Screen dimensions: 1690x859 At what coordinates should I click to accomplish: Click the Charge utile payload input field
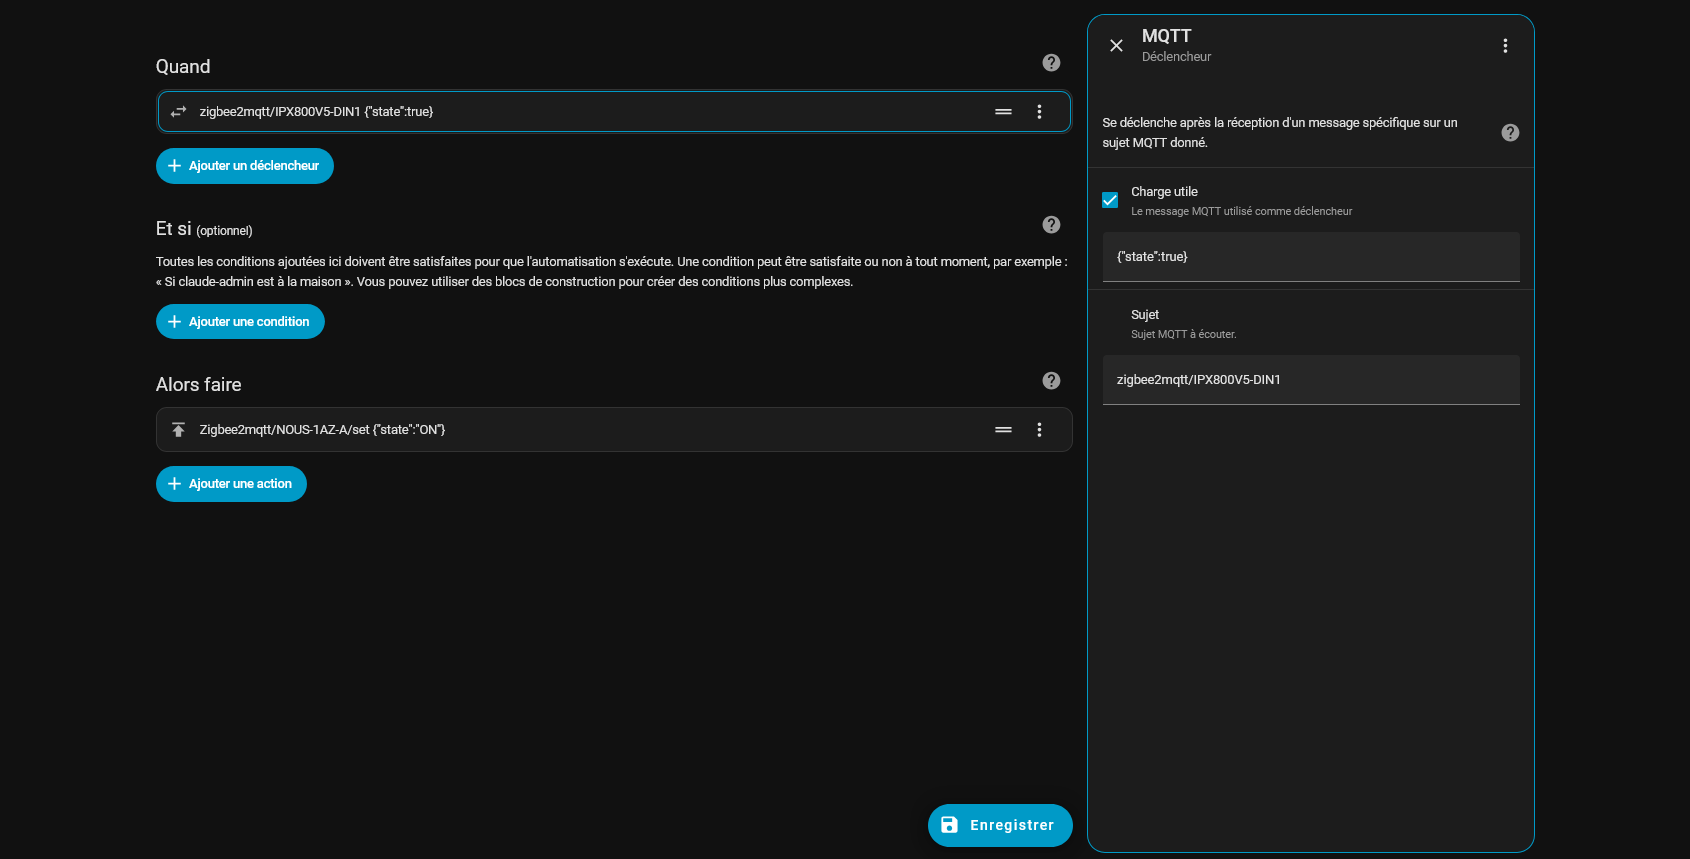1310,257
